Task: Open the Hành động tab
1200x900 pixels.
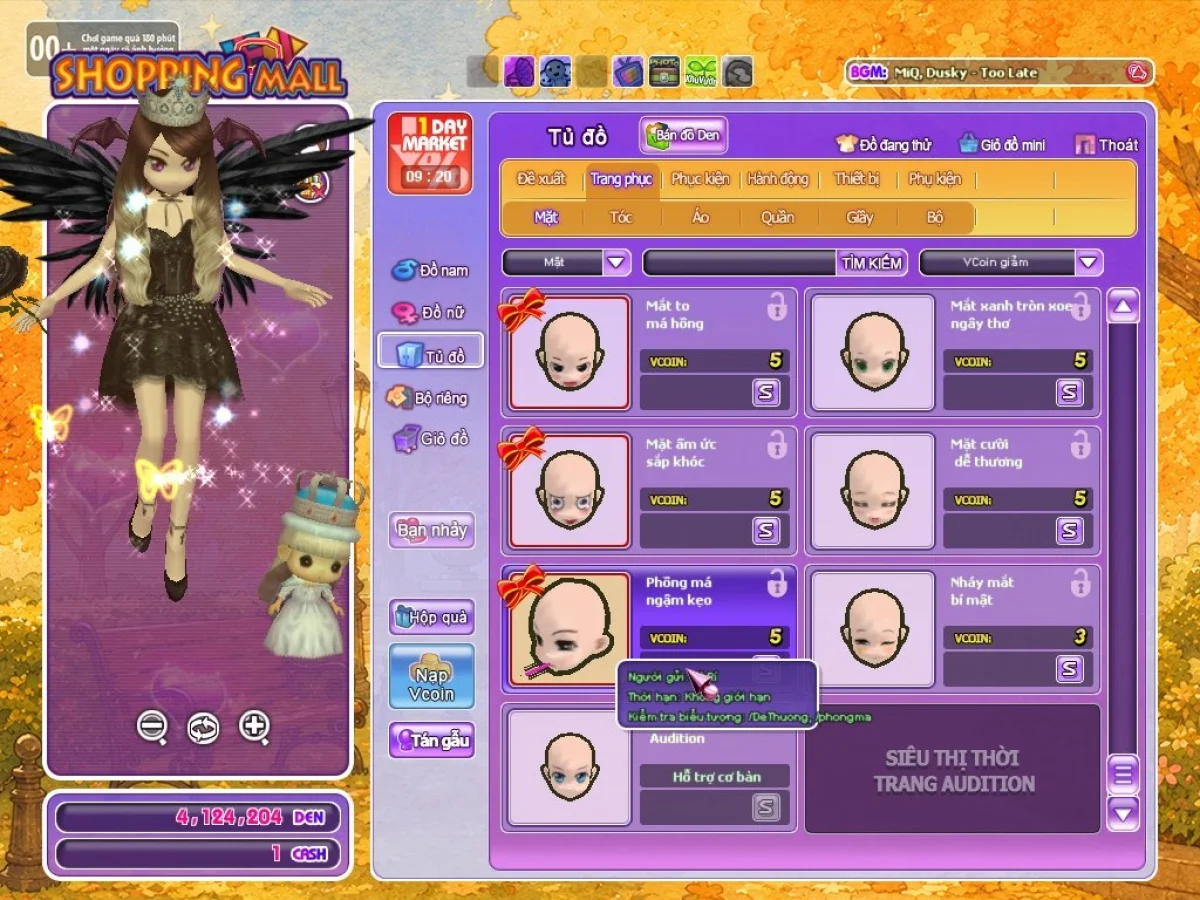Action: coord(778,179)
